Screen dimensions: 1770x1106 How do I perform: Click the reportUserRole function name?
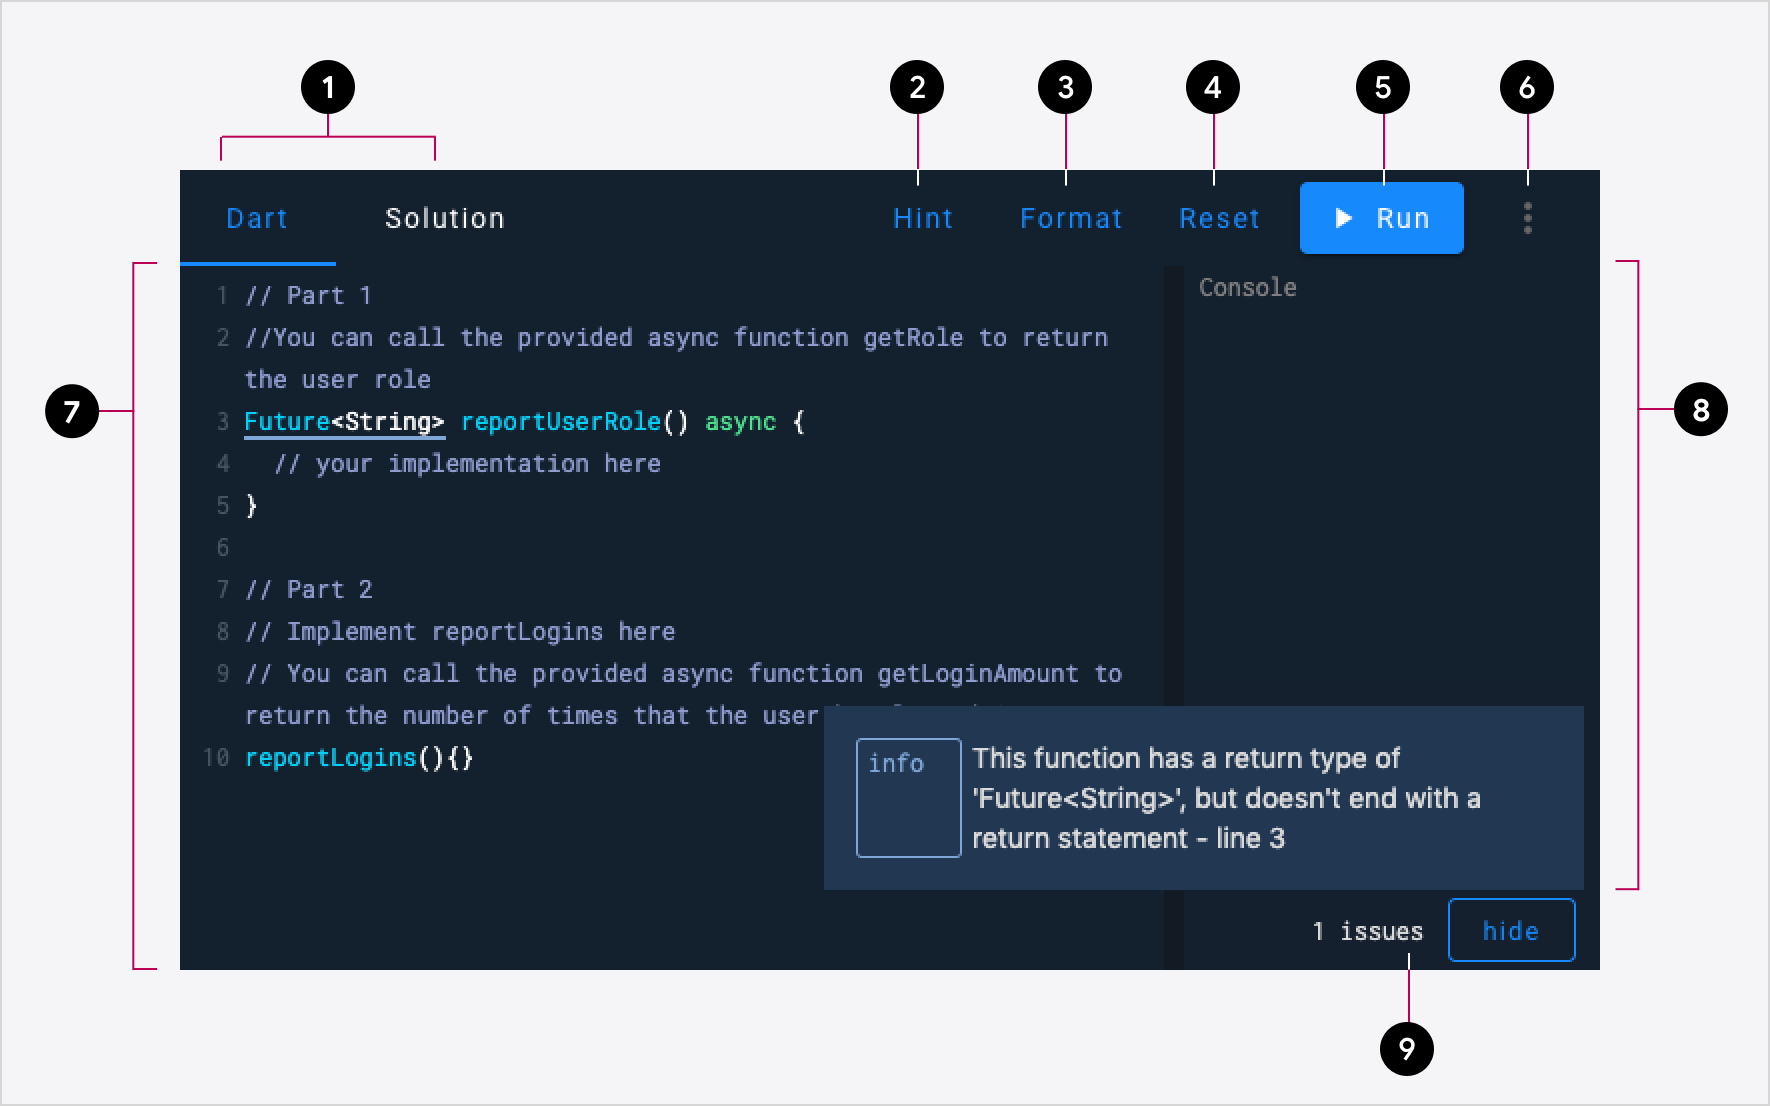pos(560,421)
